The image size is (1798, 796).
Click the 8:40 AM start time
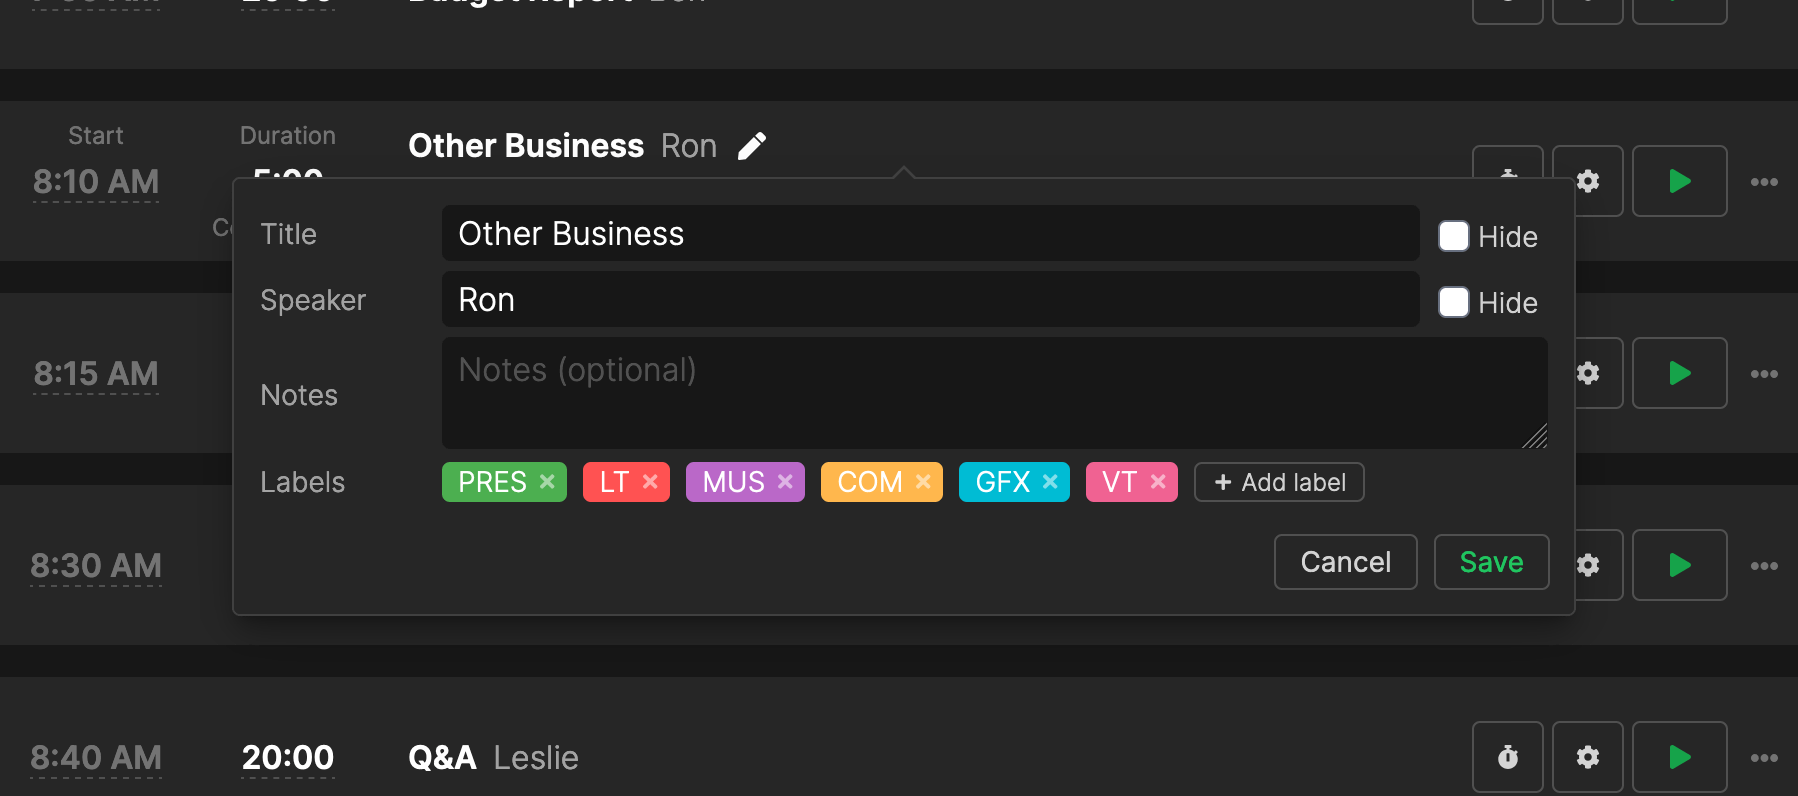[x=96, y=758]
